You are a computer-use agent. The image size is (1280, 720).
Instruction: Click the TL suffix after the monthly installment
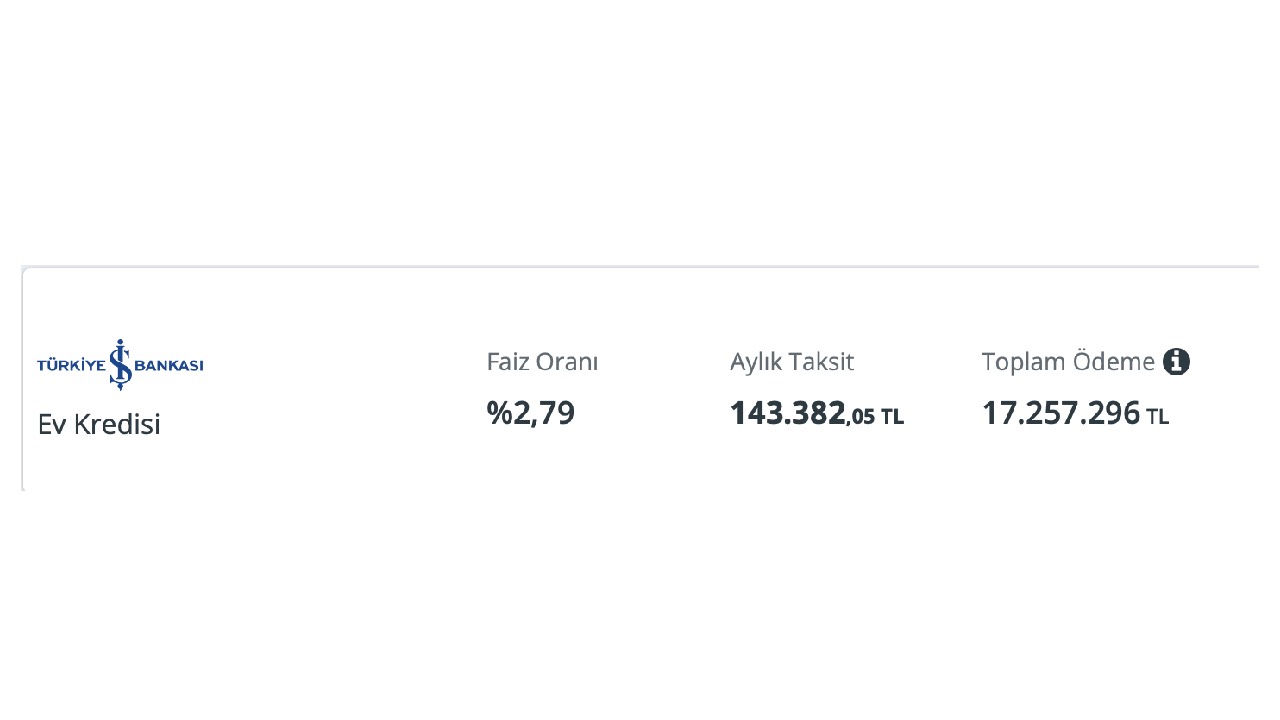click(892, 417)
